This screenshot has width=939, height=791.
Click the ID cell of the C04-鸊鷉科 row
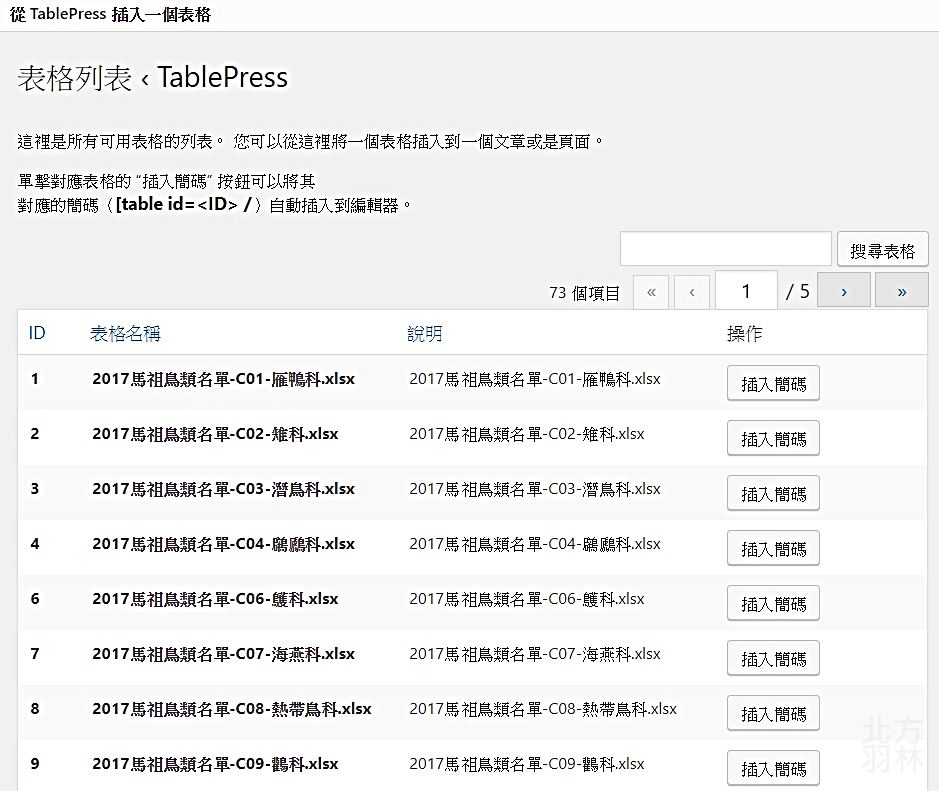tap(35, 544)
